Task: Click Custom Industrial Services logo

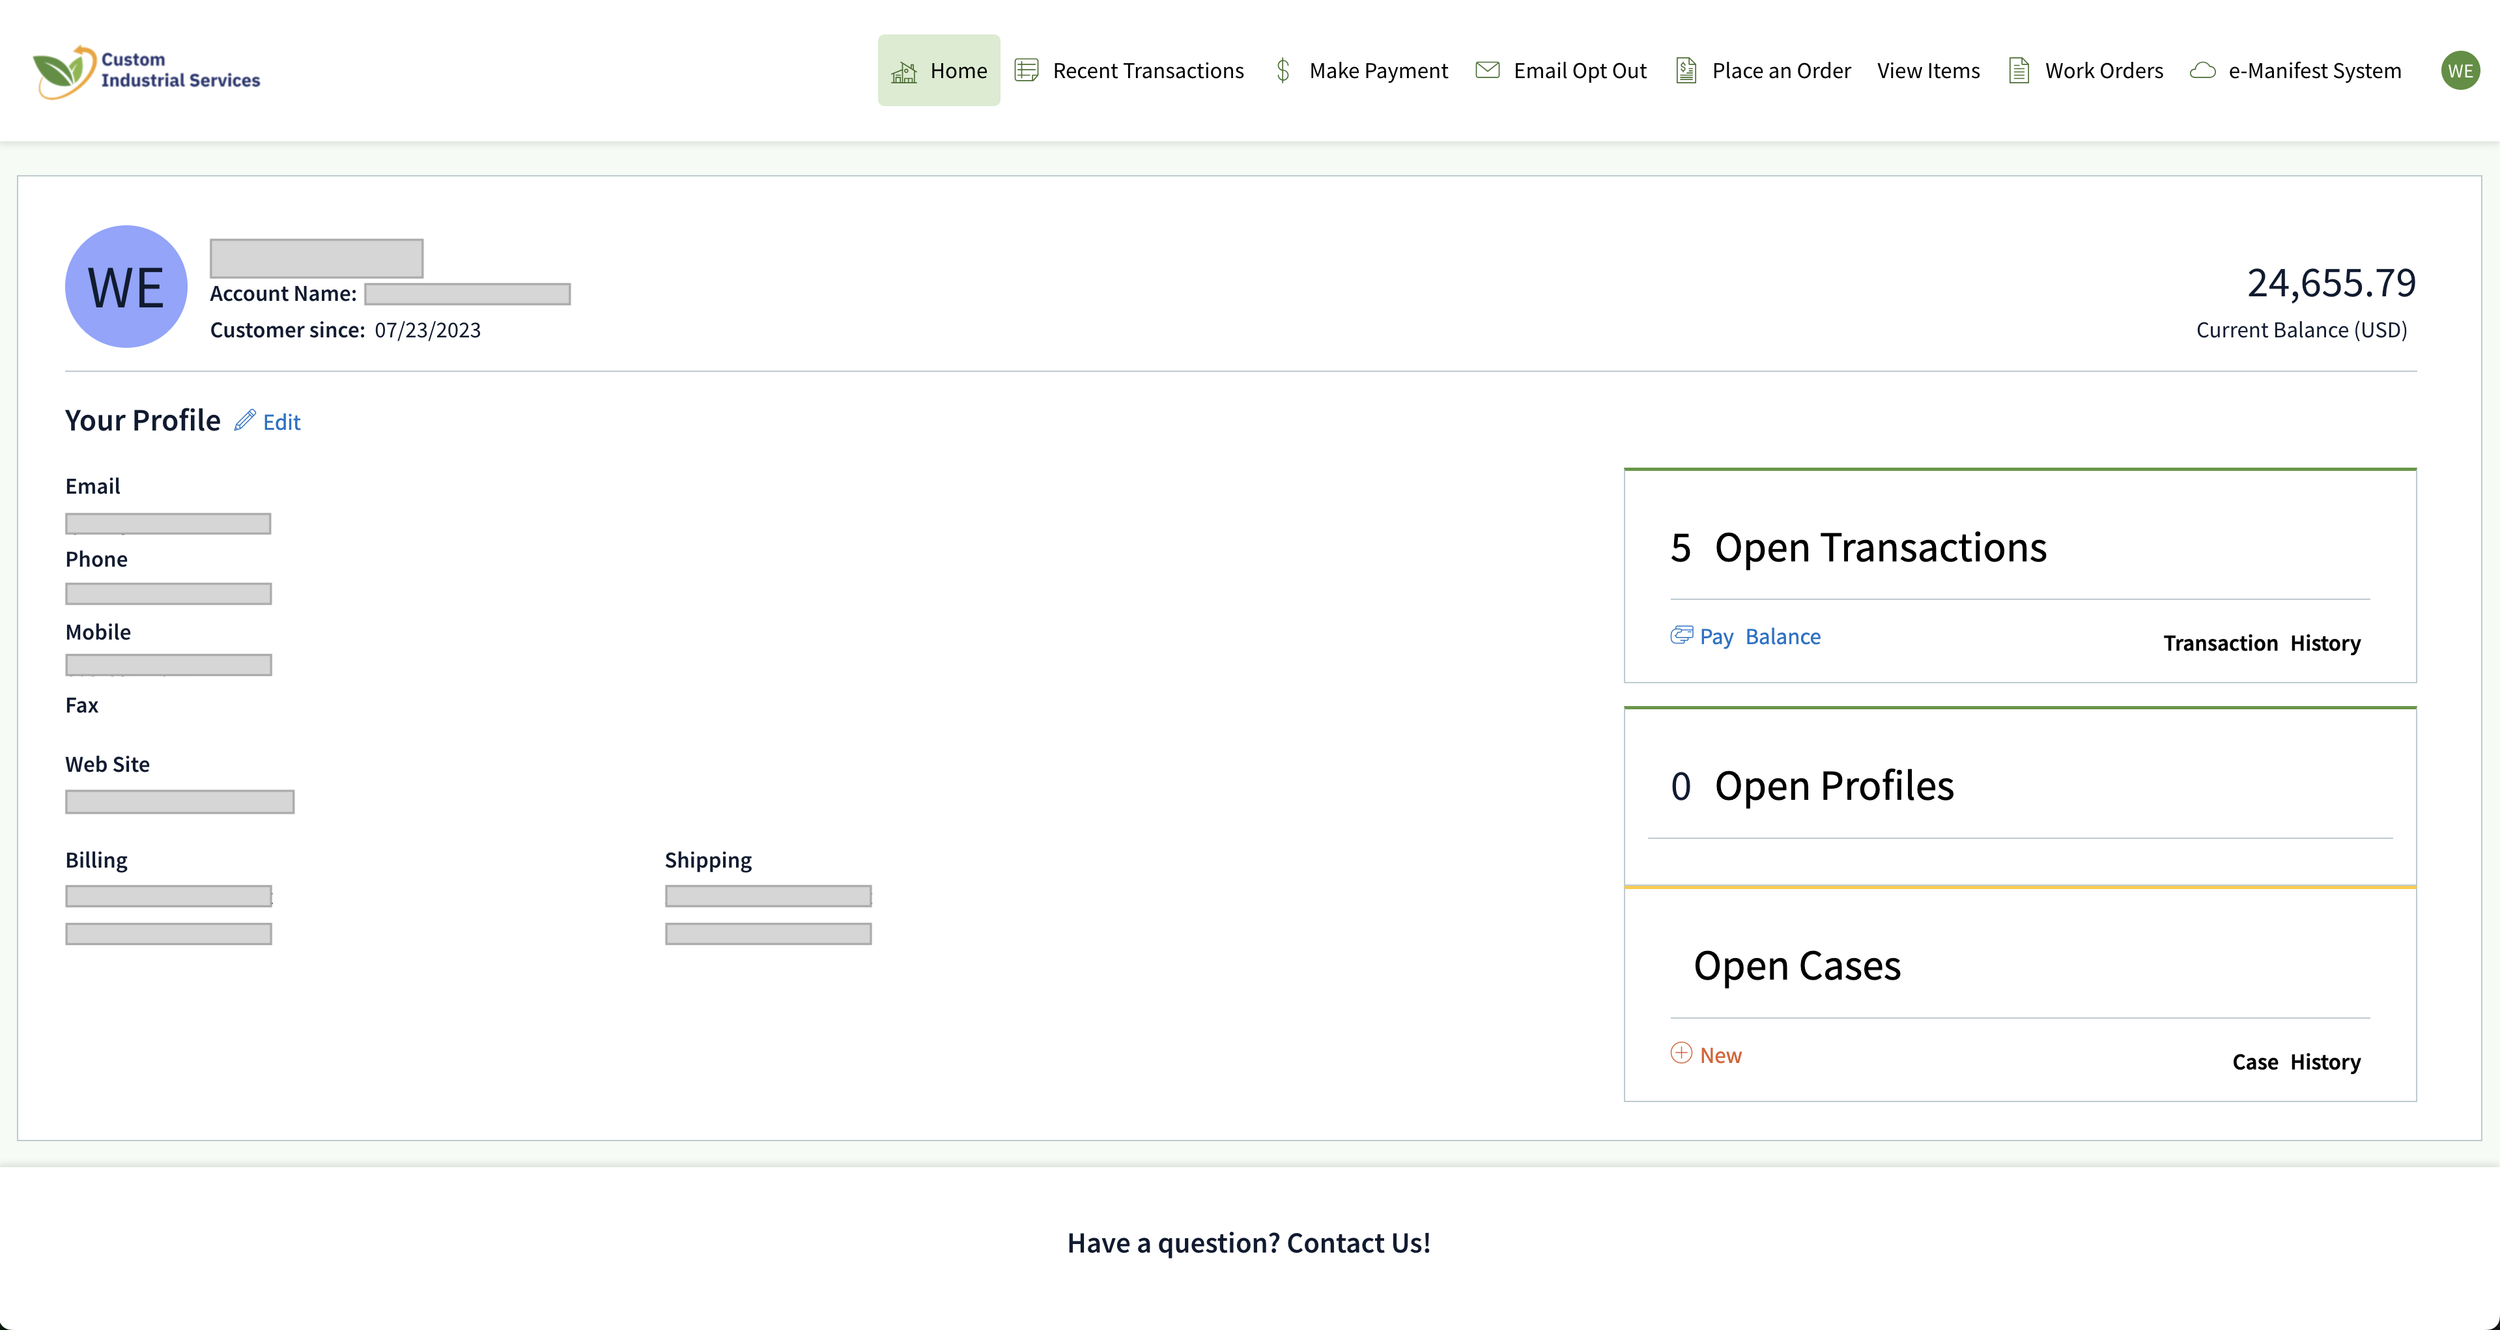Action: pyautogui.click(x=147, y=71)
